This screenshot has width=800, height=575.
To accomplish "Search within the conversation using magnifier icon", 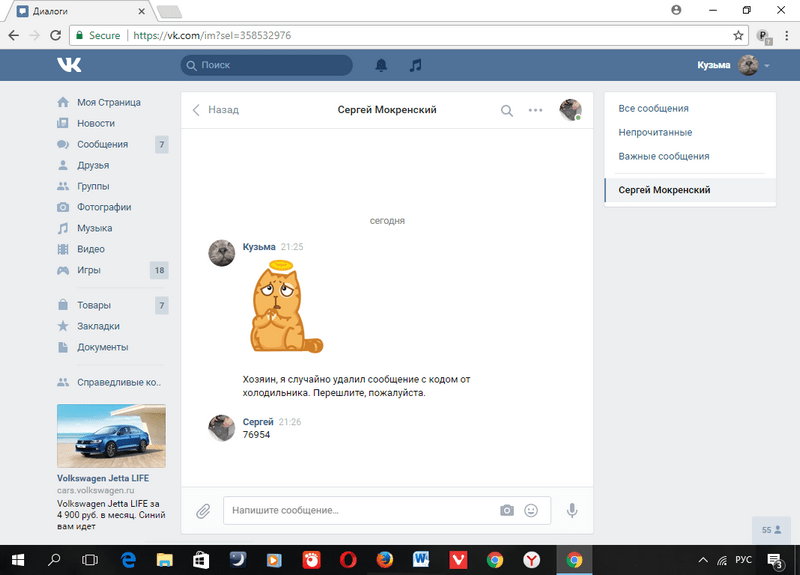I will tap(507, 110).
